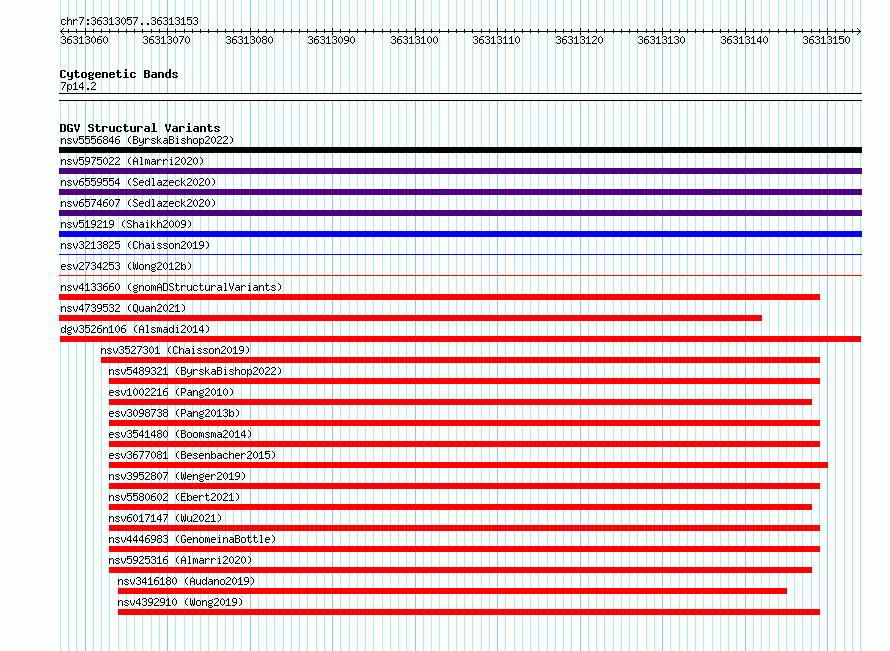Click ruler position 36313060
Viewport: 890px width, 651px height.
point(84,40)
